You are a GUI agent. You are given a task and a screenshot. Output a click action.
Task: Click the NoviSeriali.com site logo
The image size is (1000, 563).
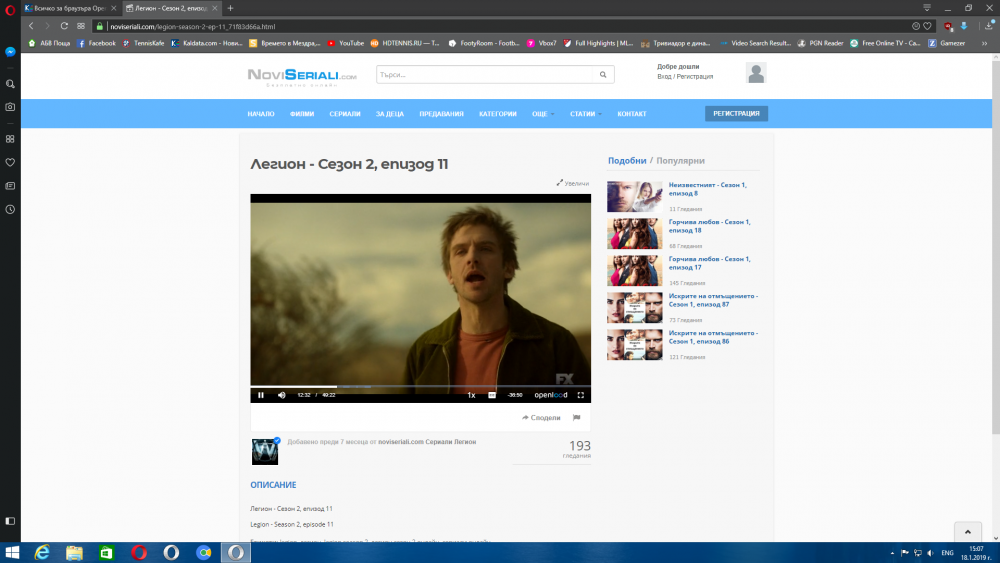click(x=302, y=77)
